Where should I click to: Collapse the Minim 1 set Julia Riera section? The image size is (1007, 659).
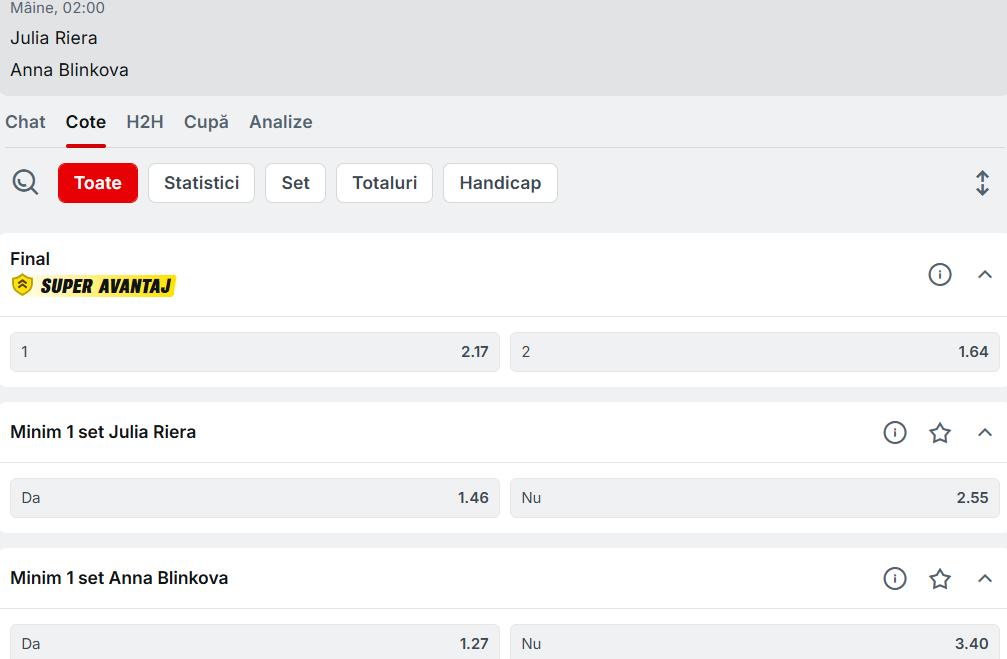[984, 432]
